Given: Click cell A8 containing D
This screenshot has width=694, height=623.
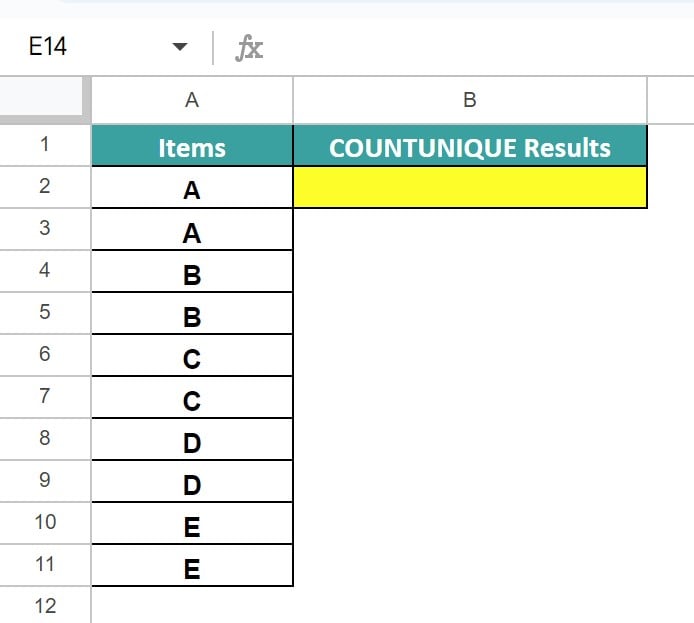Looking at the screenshot, I should (192, 439).
